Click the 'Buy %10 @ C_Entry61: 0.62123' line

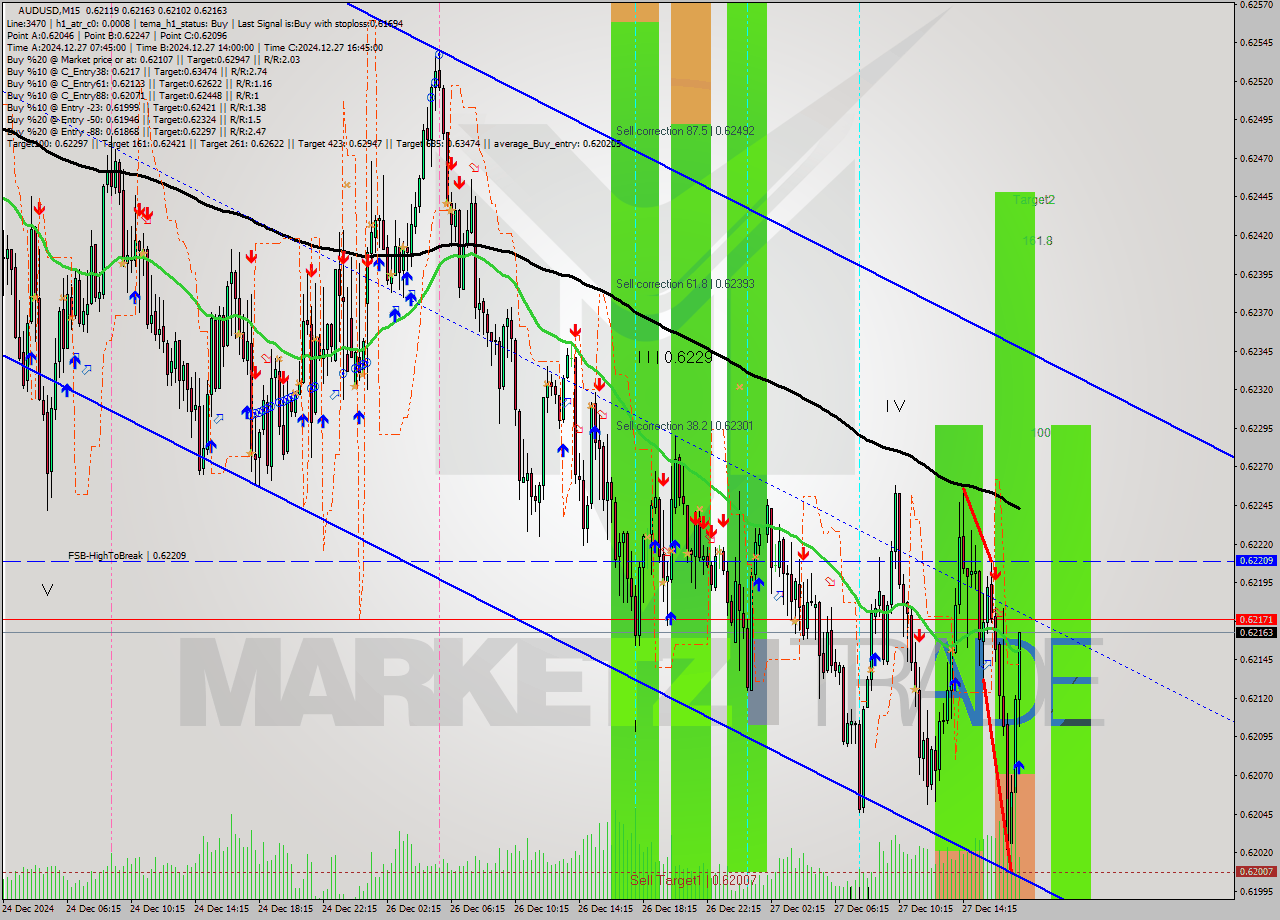click(x=139, y=83)
